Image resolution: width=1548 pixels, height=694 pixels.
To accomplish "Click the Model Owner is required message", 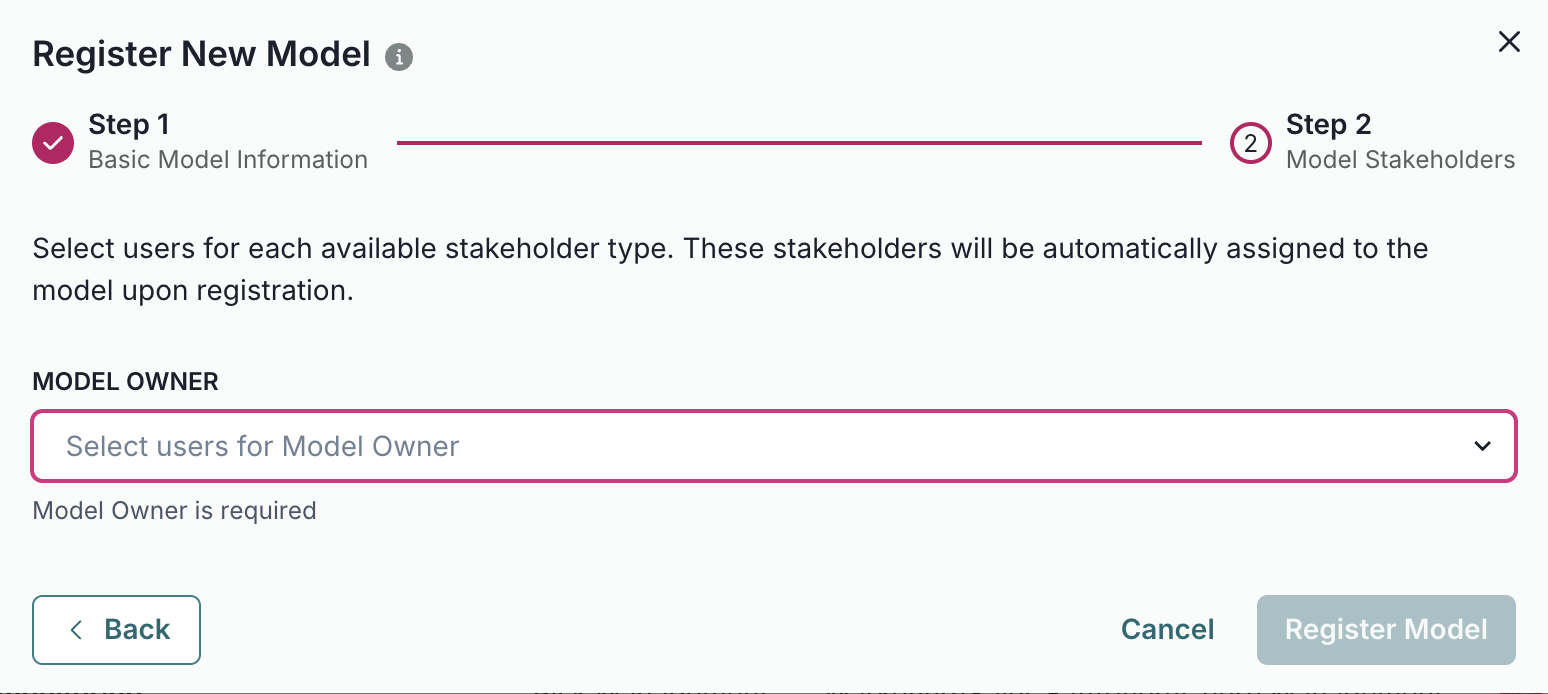I will [x=174, y=510].
